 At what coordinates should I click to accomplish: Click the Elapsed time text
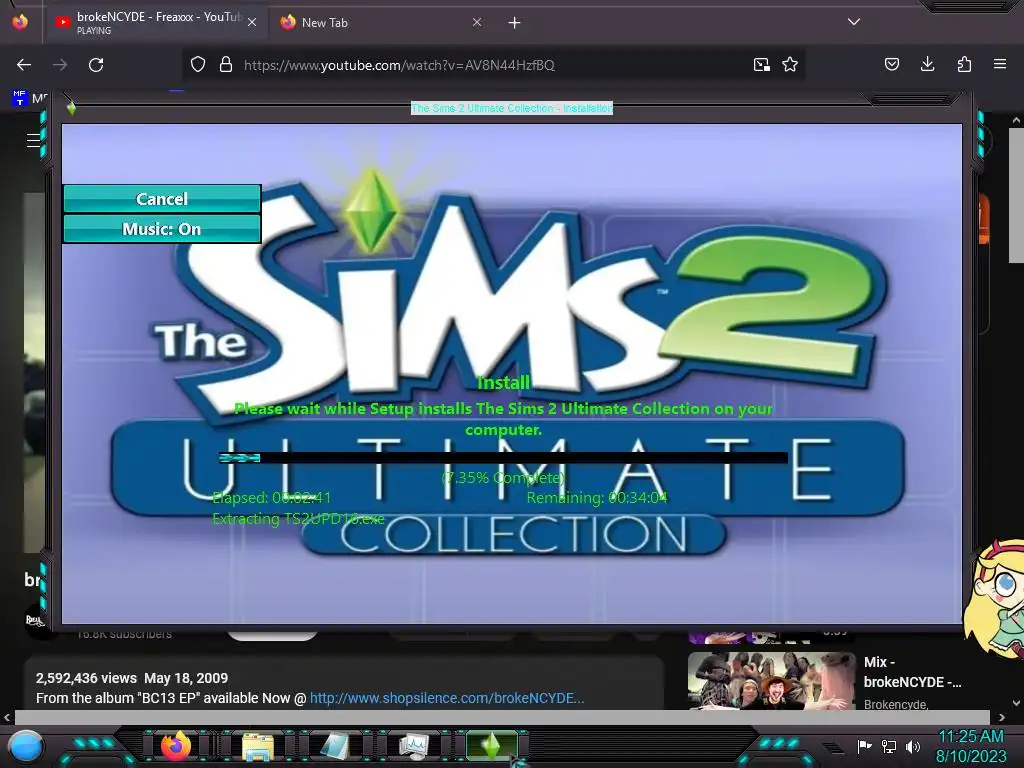272,498
